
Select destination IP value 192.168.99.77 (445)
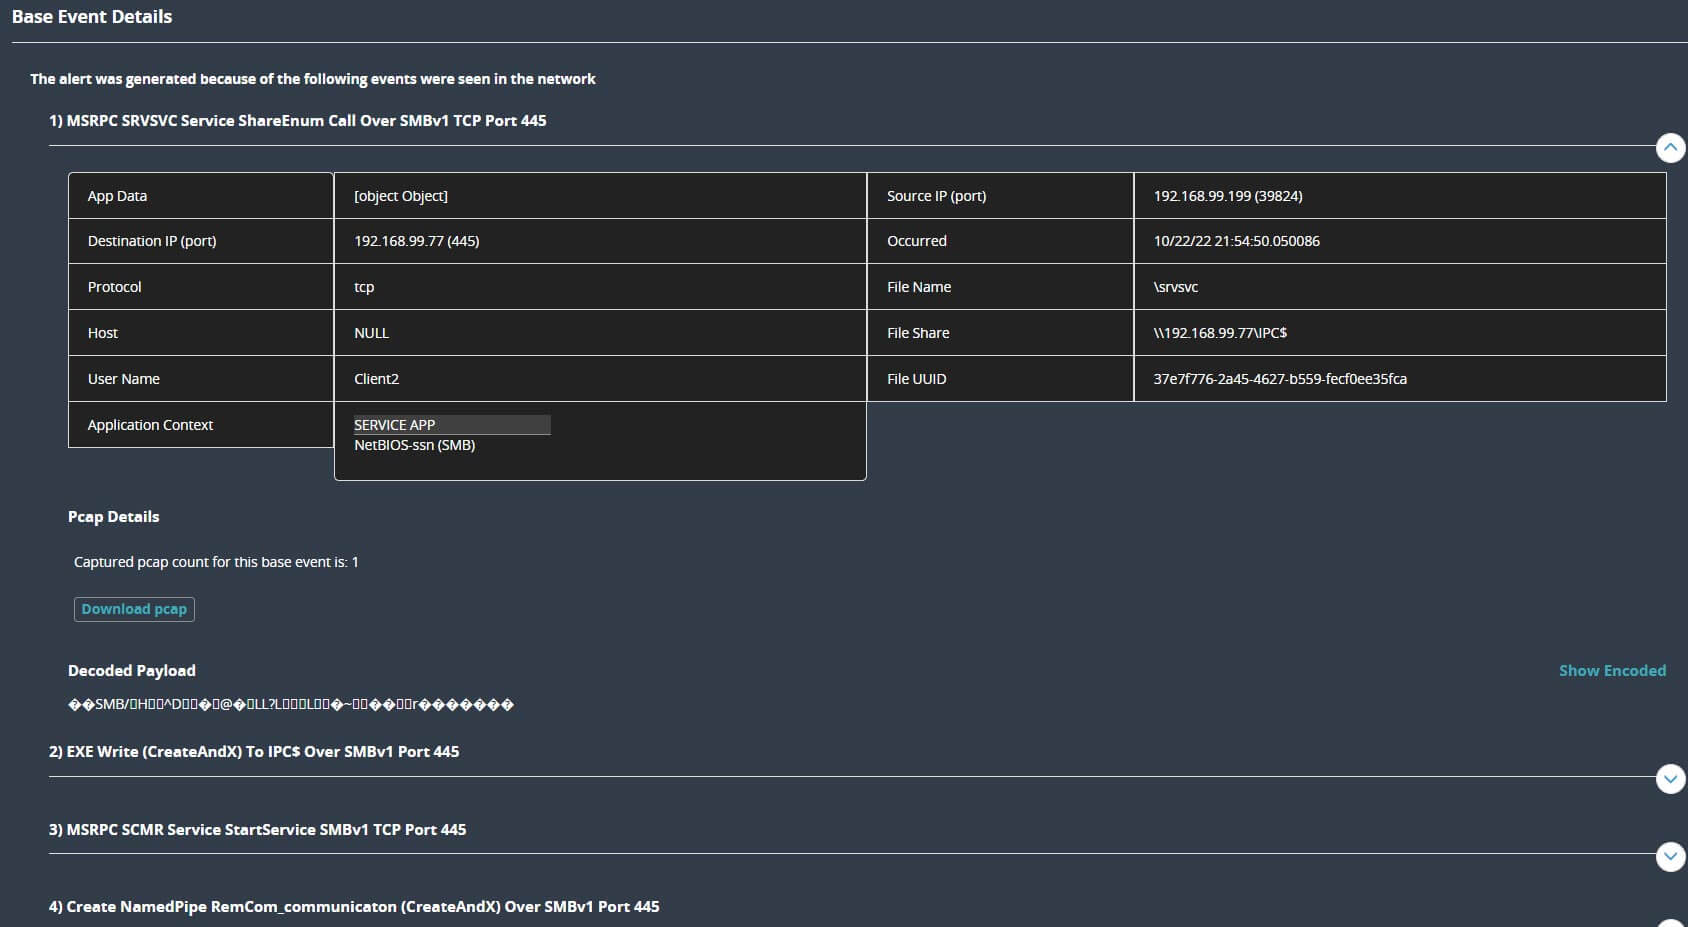417,241
